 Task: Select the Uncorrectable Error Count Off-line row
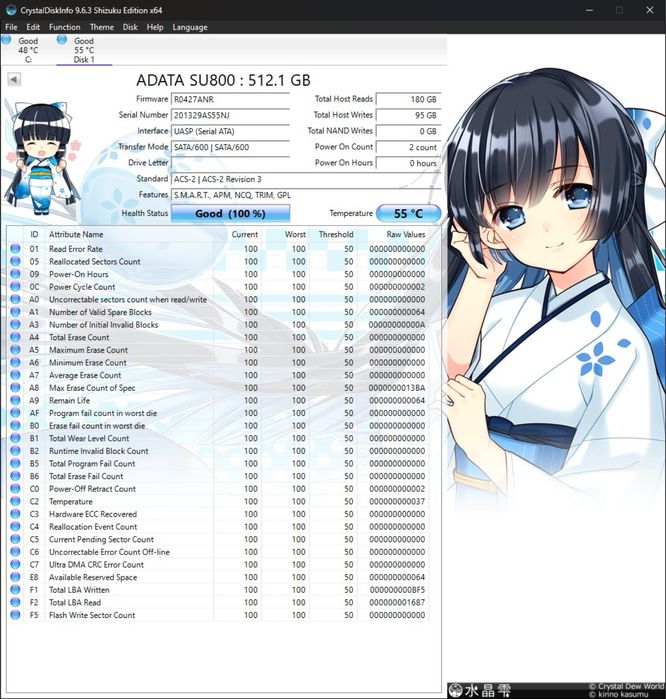coord(218,552)
